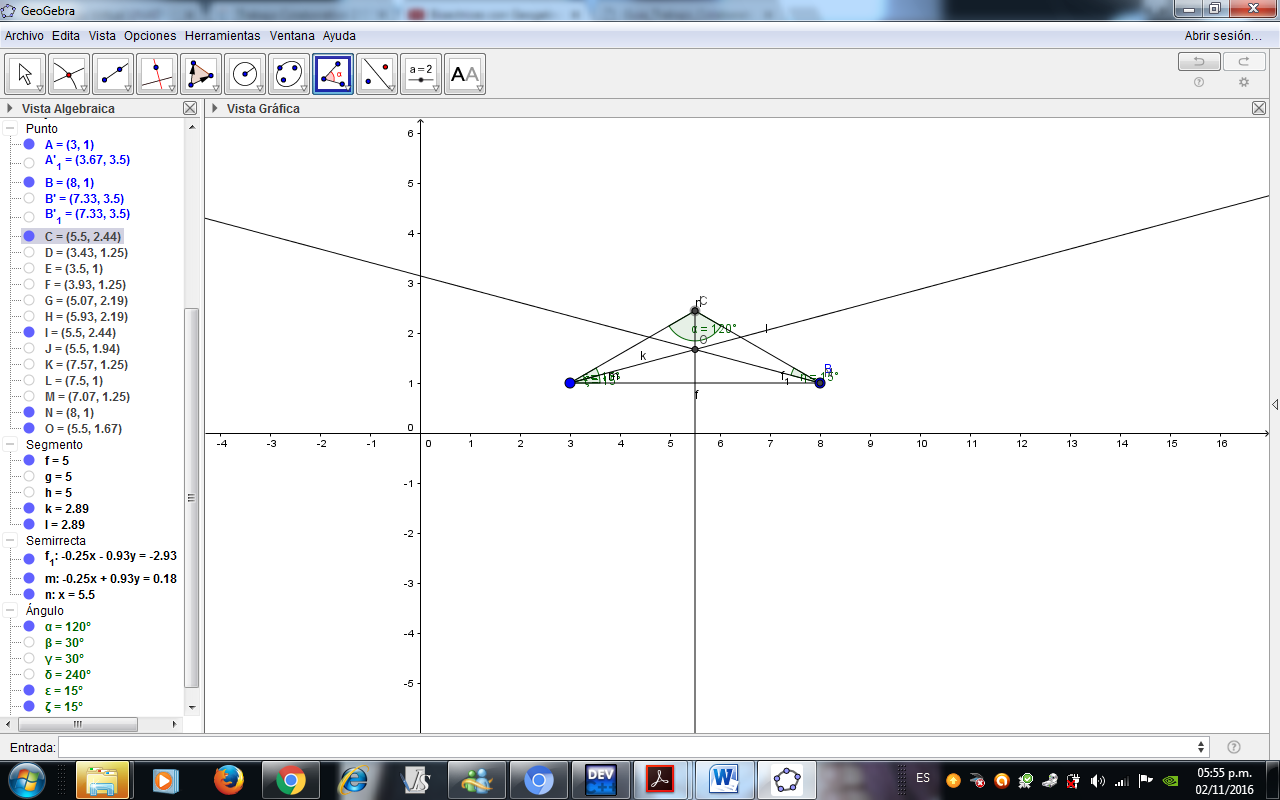Toggle visibility of segment g
Image resolution: width=1280 pixels, height=800 pixels.
[29, 477]
